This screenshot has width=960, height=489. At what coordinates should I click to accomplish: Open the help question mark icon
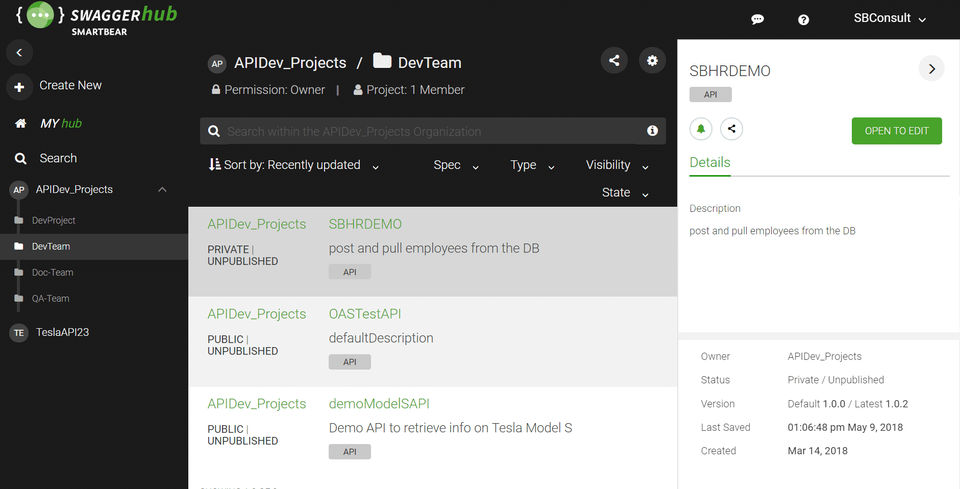point(803,20)
